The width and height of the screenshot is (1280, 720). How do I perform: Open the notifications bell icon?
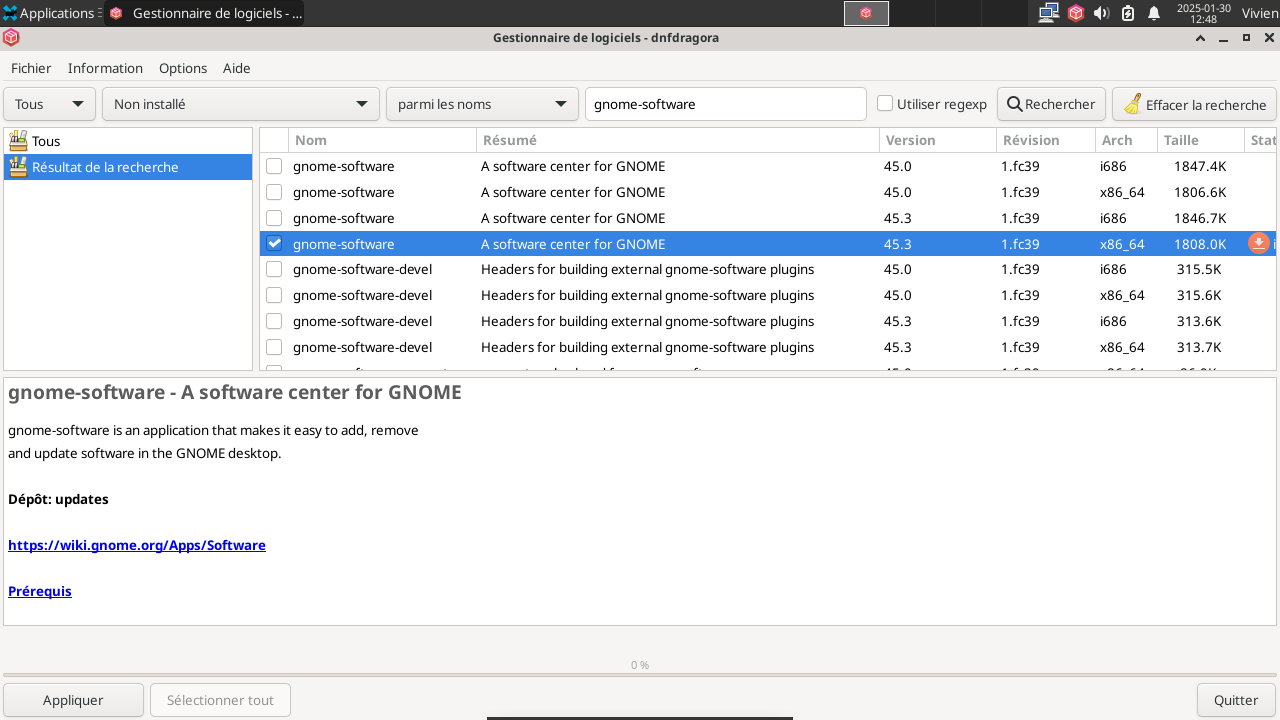[1154, 13]
